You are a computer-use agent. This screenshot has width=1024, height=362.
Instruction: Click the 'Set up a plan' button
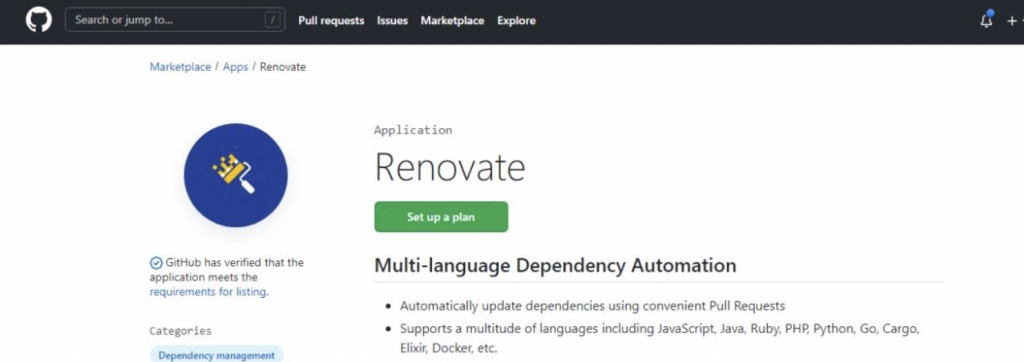pyautogui.click(x=441, y=217)
